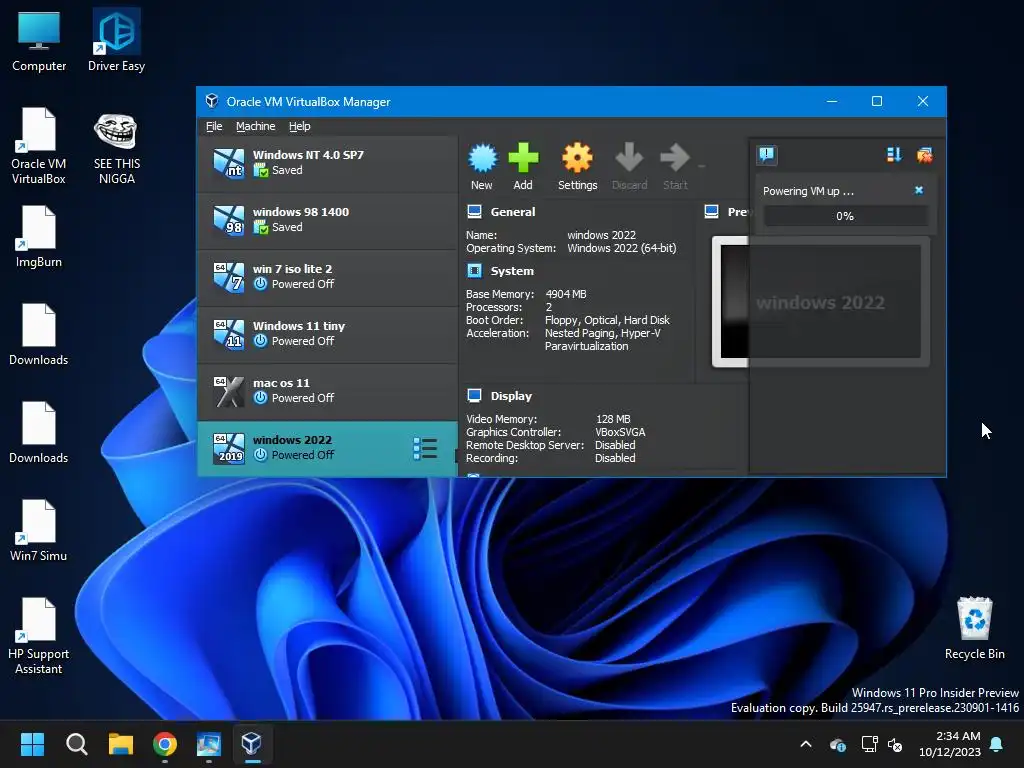Click the mac os 11 machine OS icon

pos(229,391)
